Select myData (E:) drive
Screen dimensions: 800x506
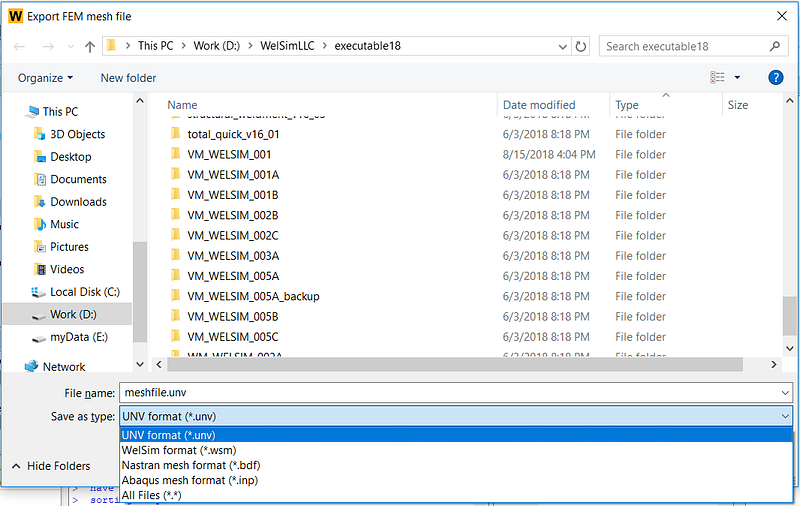pos(79,337)
